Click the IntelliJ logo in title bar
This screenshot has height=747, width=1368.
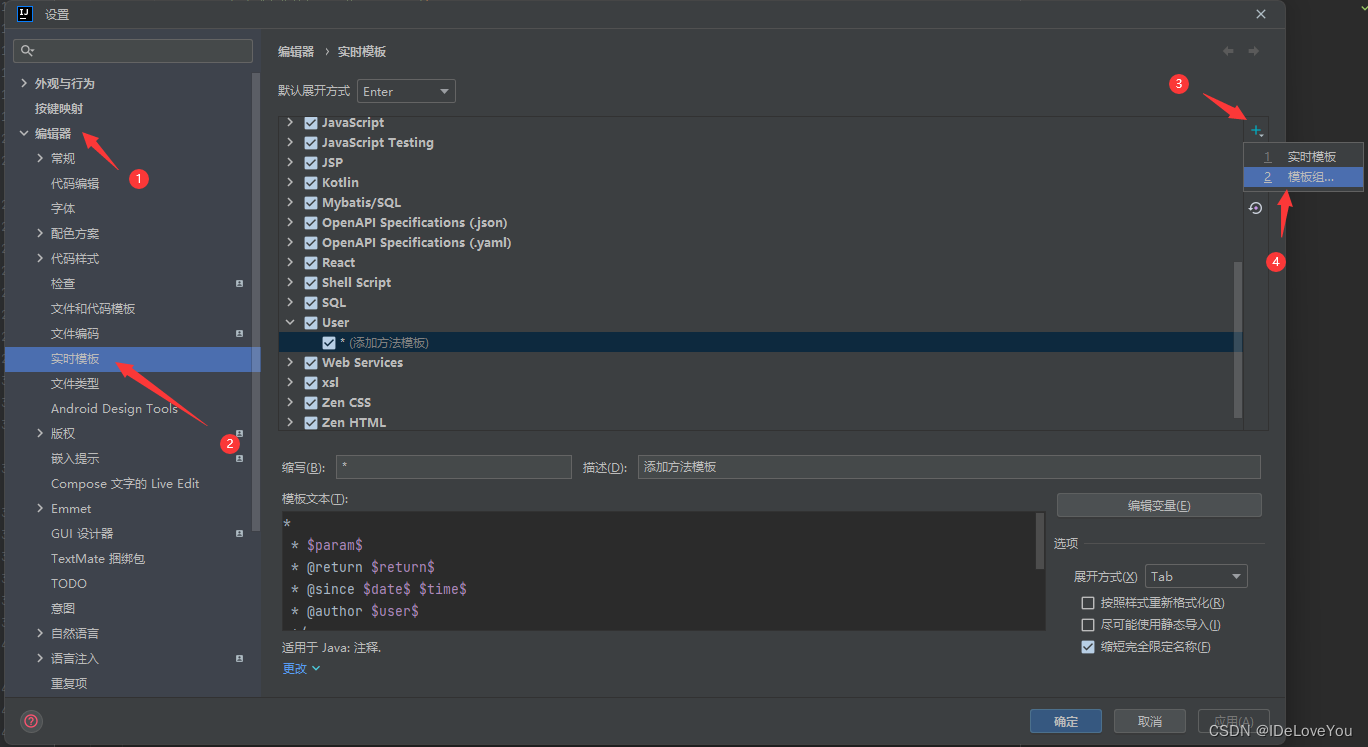pyautogui.click(x=26, y=14)
